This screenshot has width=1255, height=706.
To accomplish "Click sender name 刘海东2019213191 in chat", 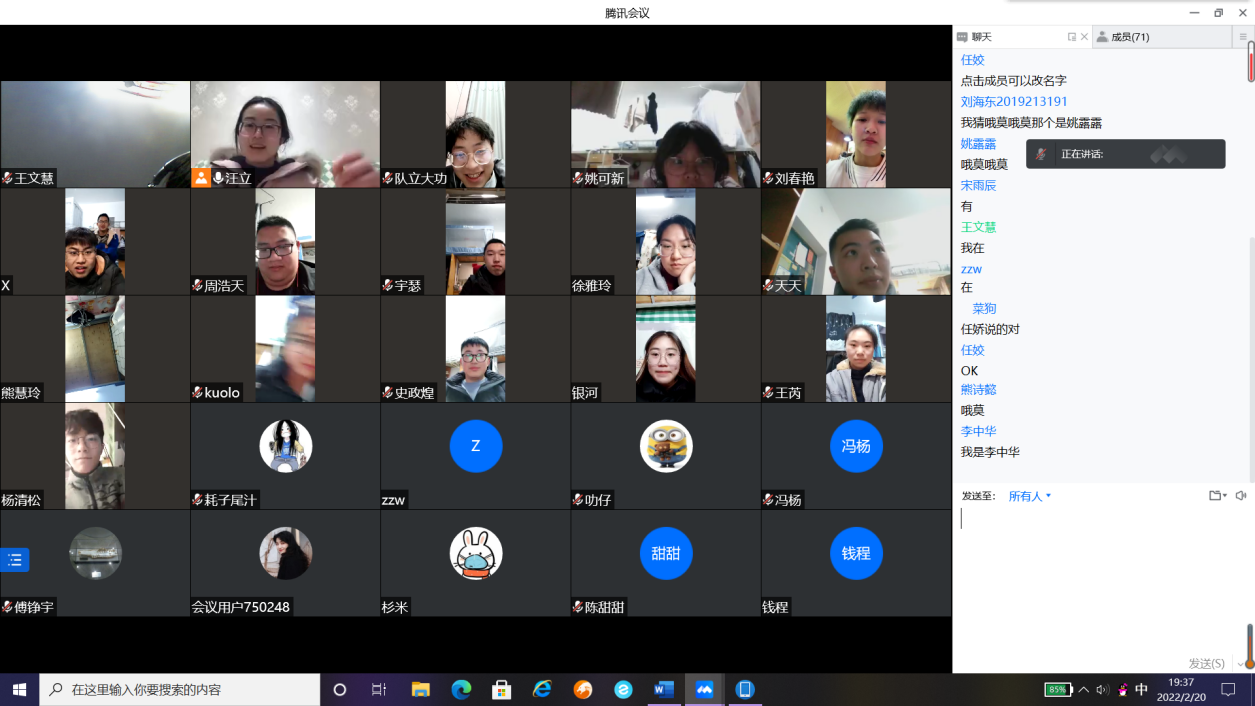I will tap(1014, 102).
